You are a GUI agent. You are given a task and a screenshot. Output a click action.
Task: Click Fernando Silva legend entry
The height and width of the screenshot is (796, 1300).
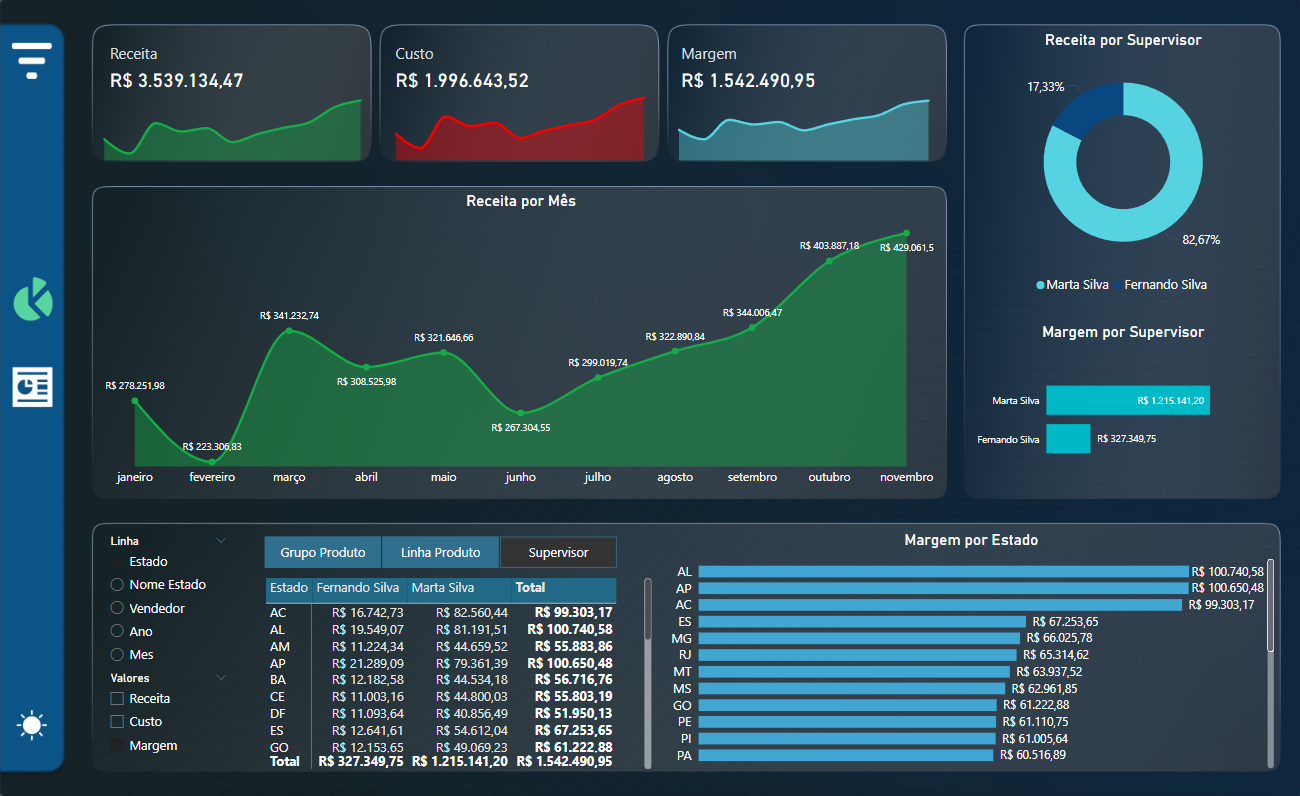pyautogui.click(x=1165, y=285)
